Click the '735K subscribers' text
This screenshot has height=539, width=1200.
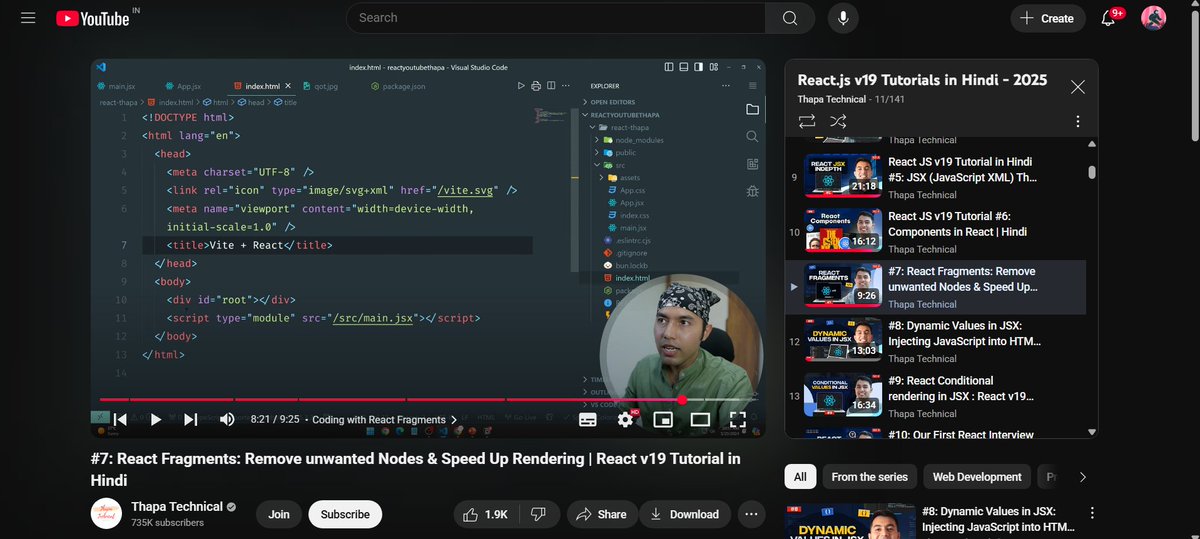(168, 523)
